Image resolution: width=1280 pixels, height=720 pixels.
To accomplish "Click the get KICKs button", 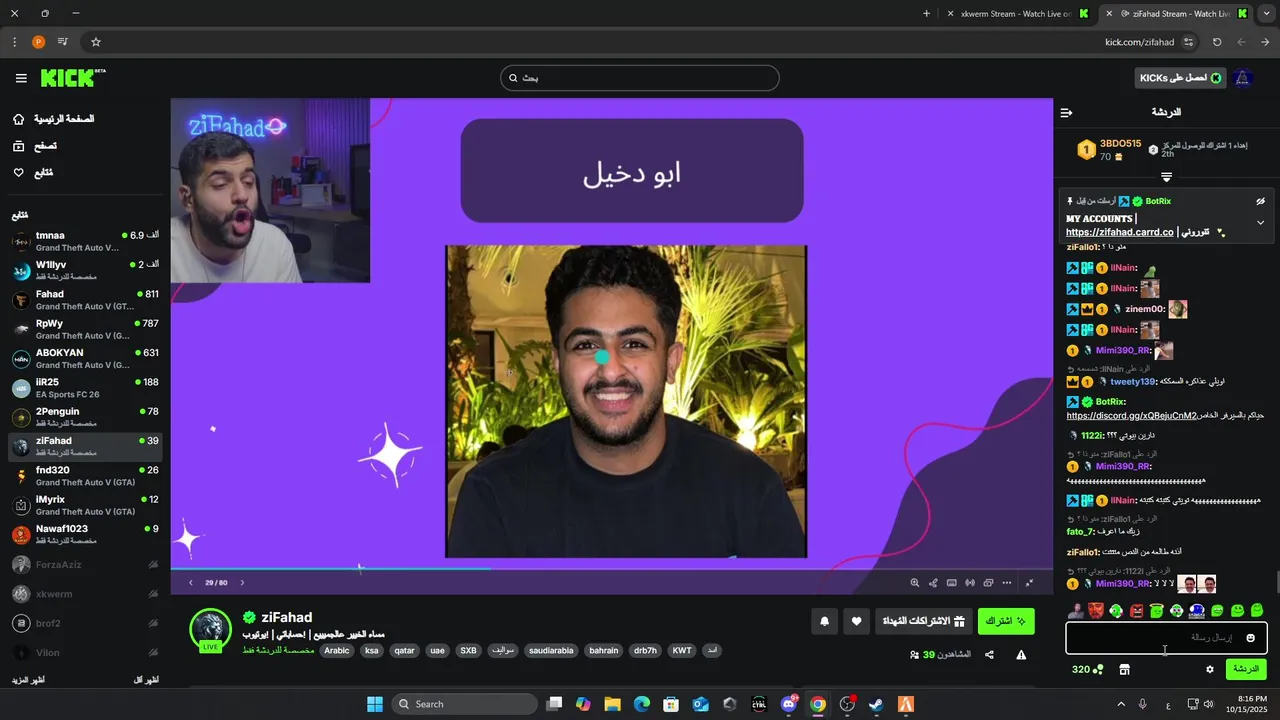I will click(x=1181, y=78).
